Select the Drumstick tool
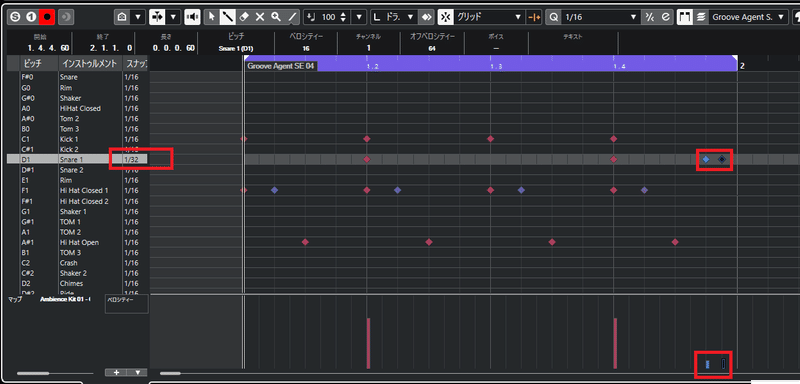Image resolution: width=800 pixels, height=384 pixels. pos(228,17)
